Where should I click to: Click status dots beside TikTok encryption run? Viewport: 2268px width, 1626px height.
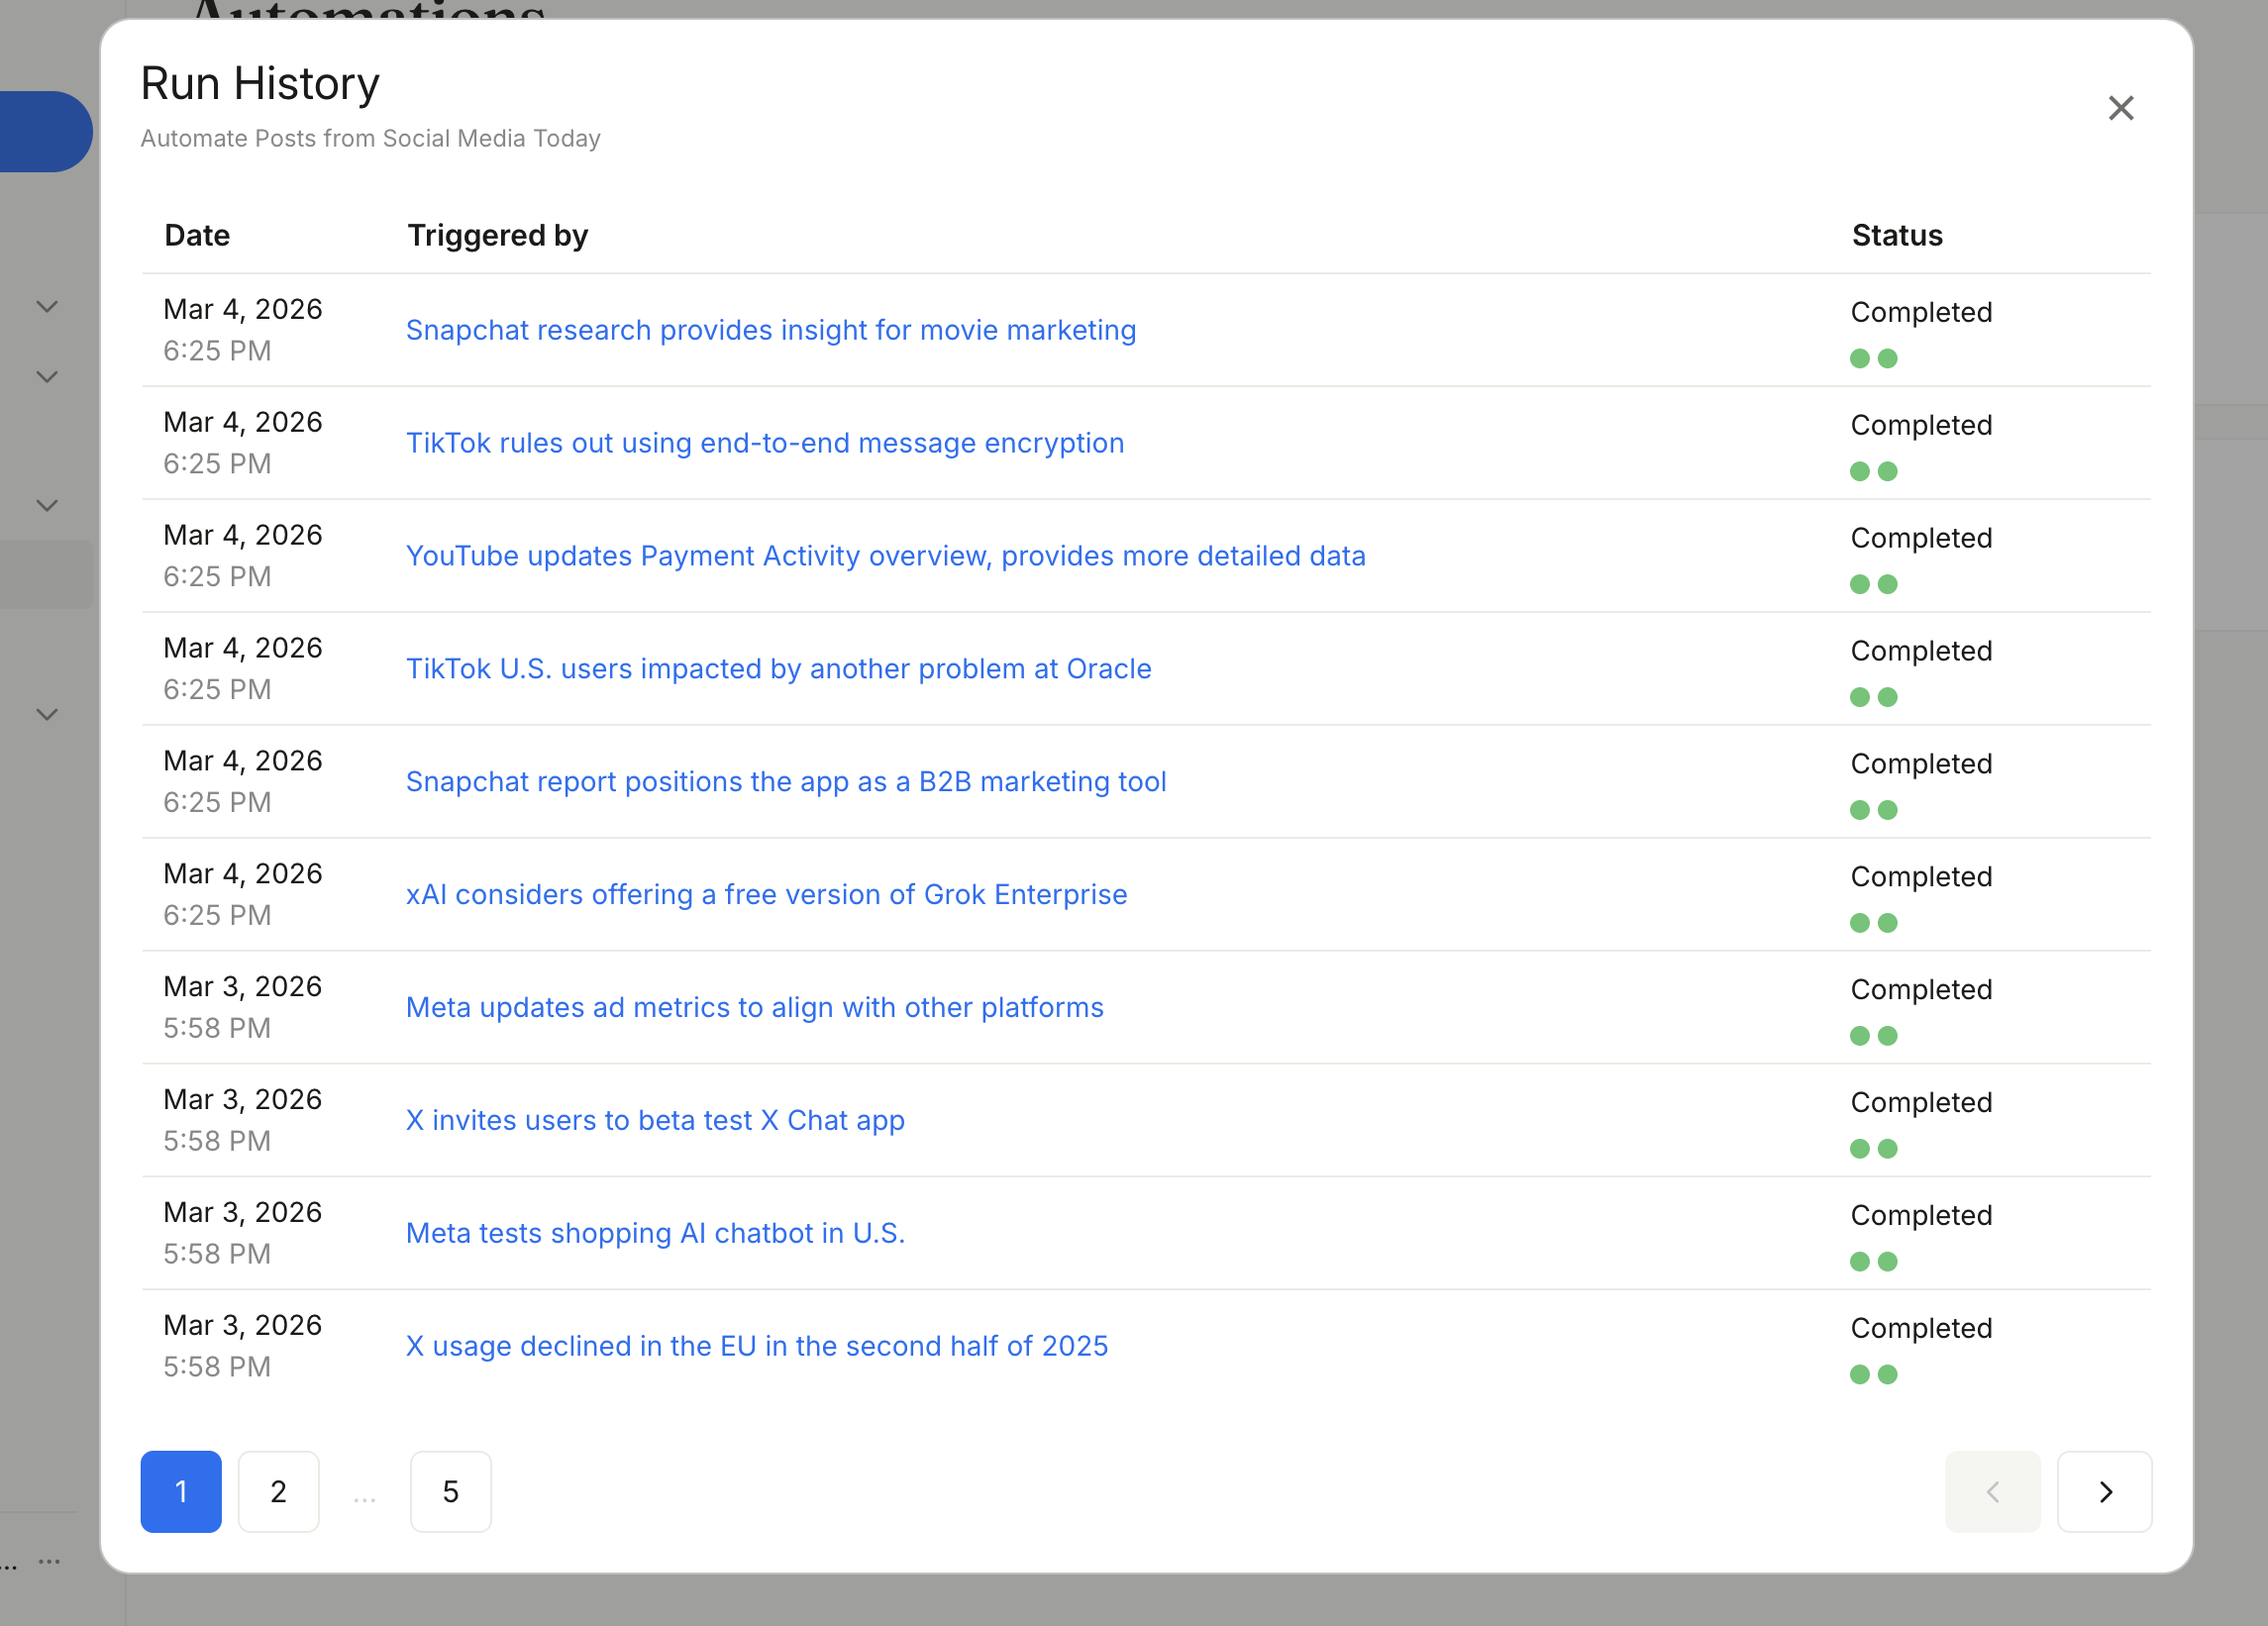(1874, 469)
